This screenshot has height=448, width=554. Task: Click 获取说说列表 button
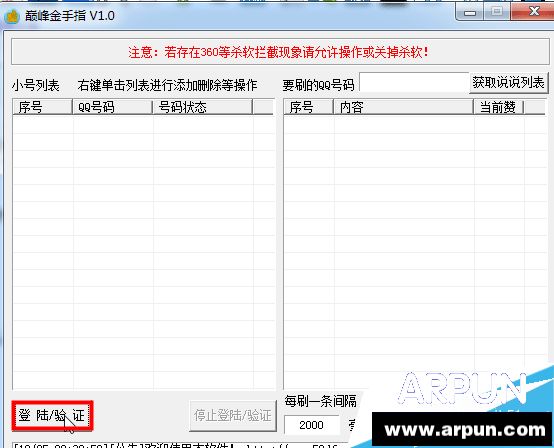(x=508, y=83)
